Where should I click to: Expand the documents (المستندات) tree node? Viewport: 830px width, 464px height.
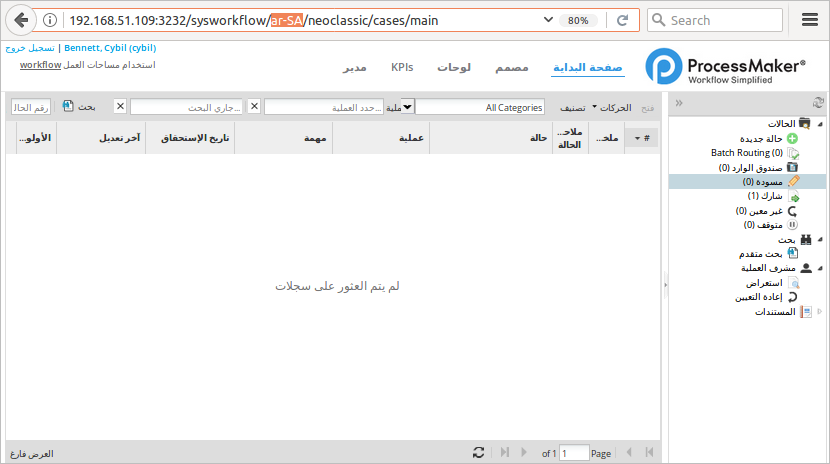coord(821,312)
